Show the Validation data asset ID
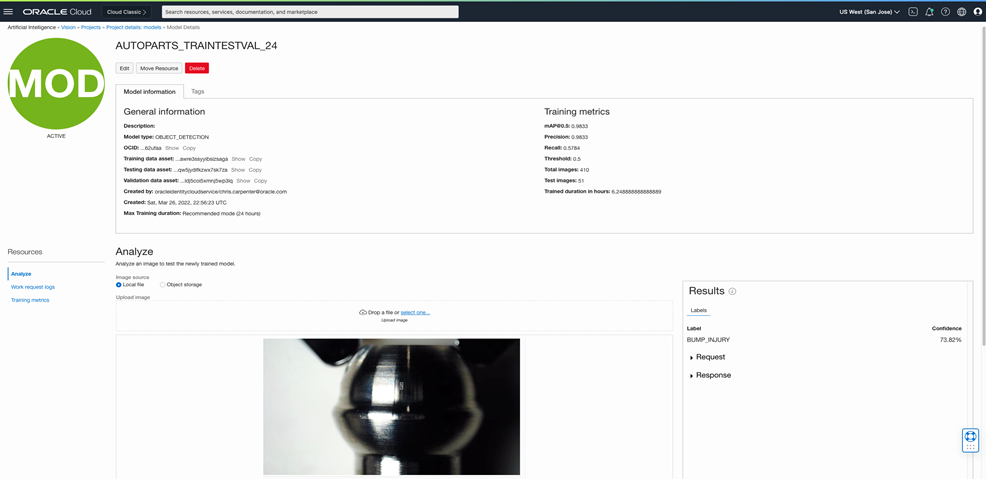986x479 pixels. [x=243, y=180]
